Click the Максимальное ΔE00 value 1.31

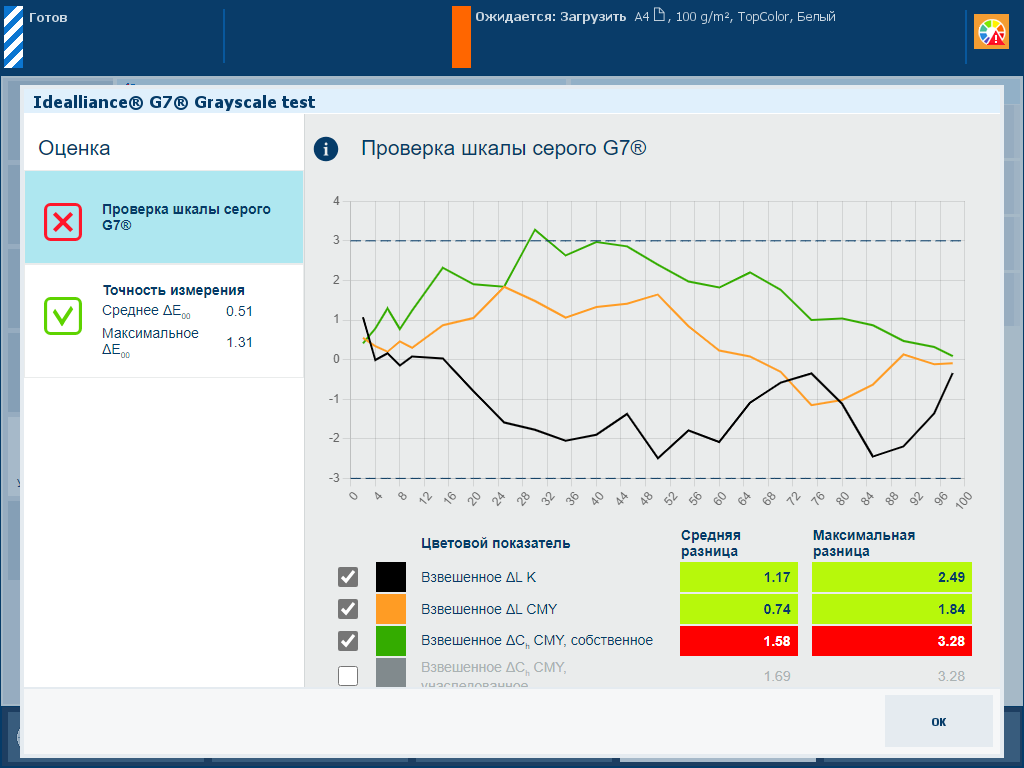239,342
